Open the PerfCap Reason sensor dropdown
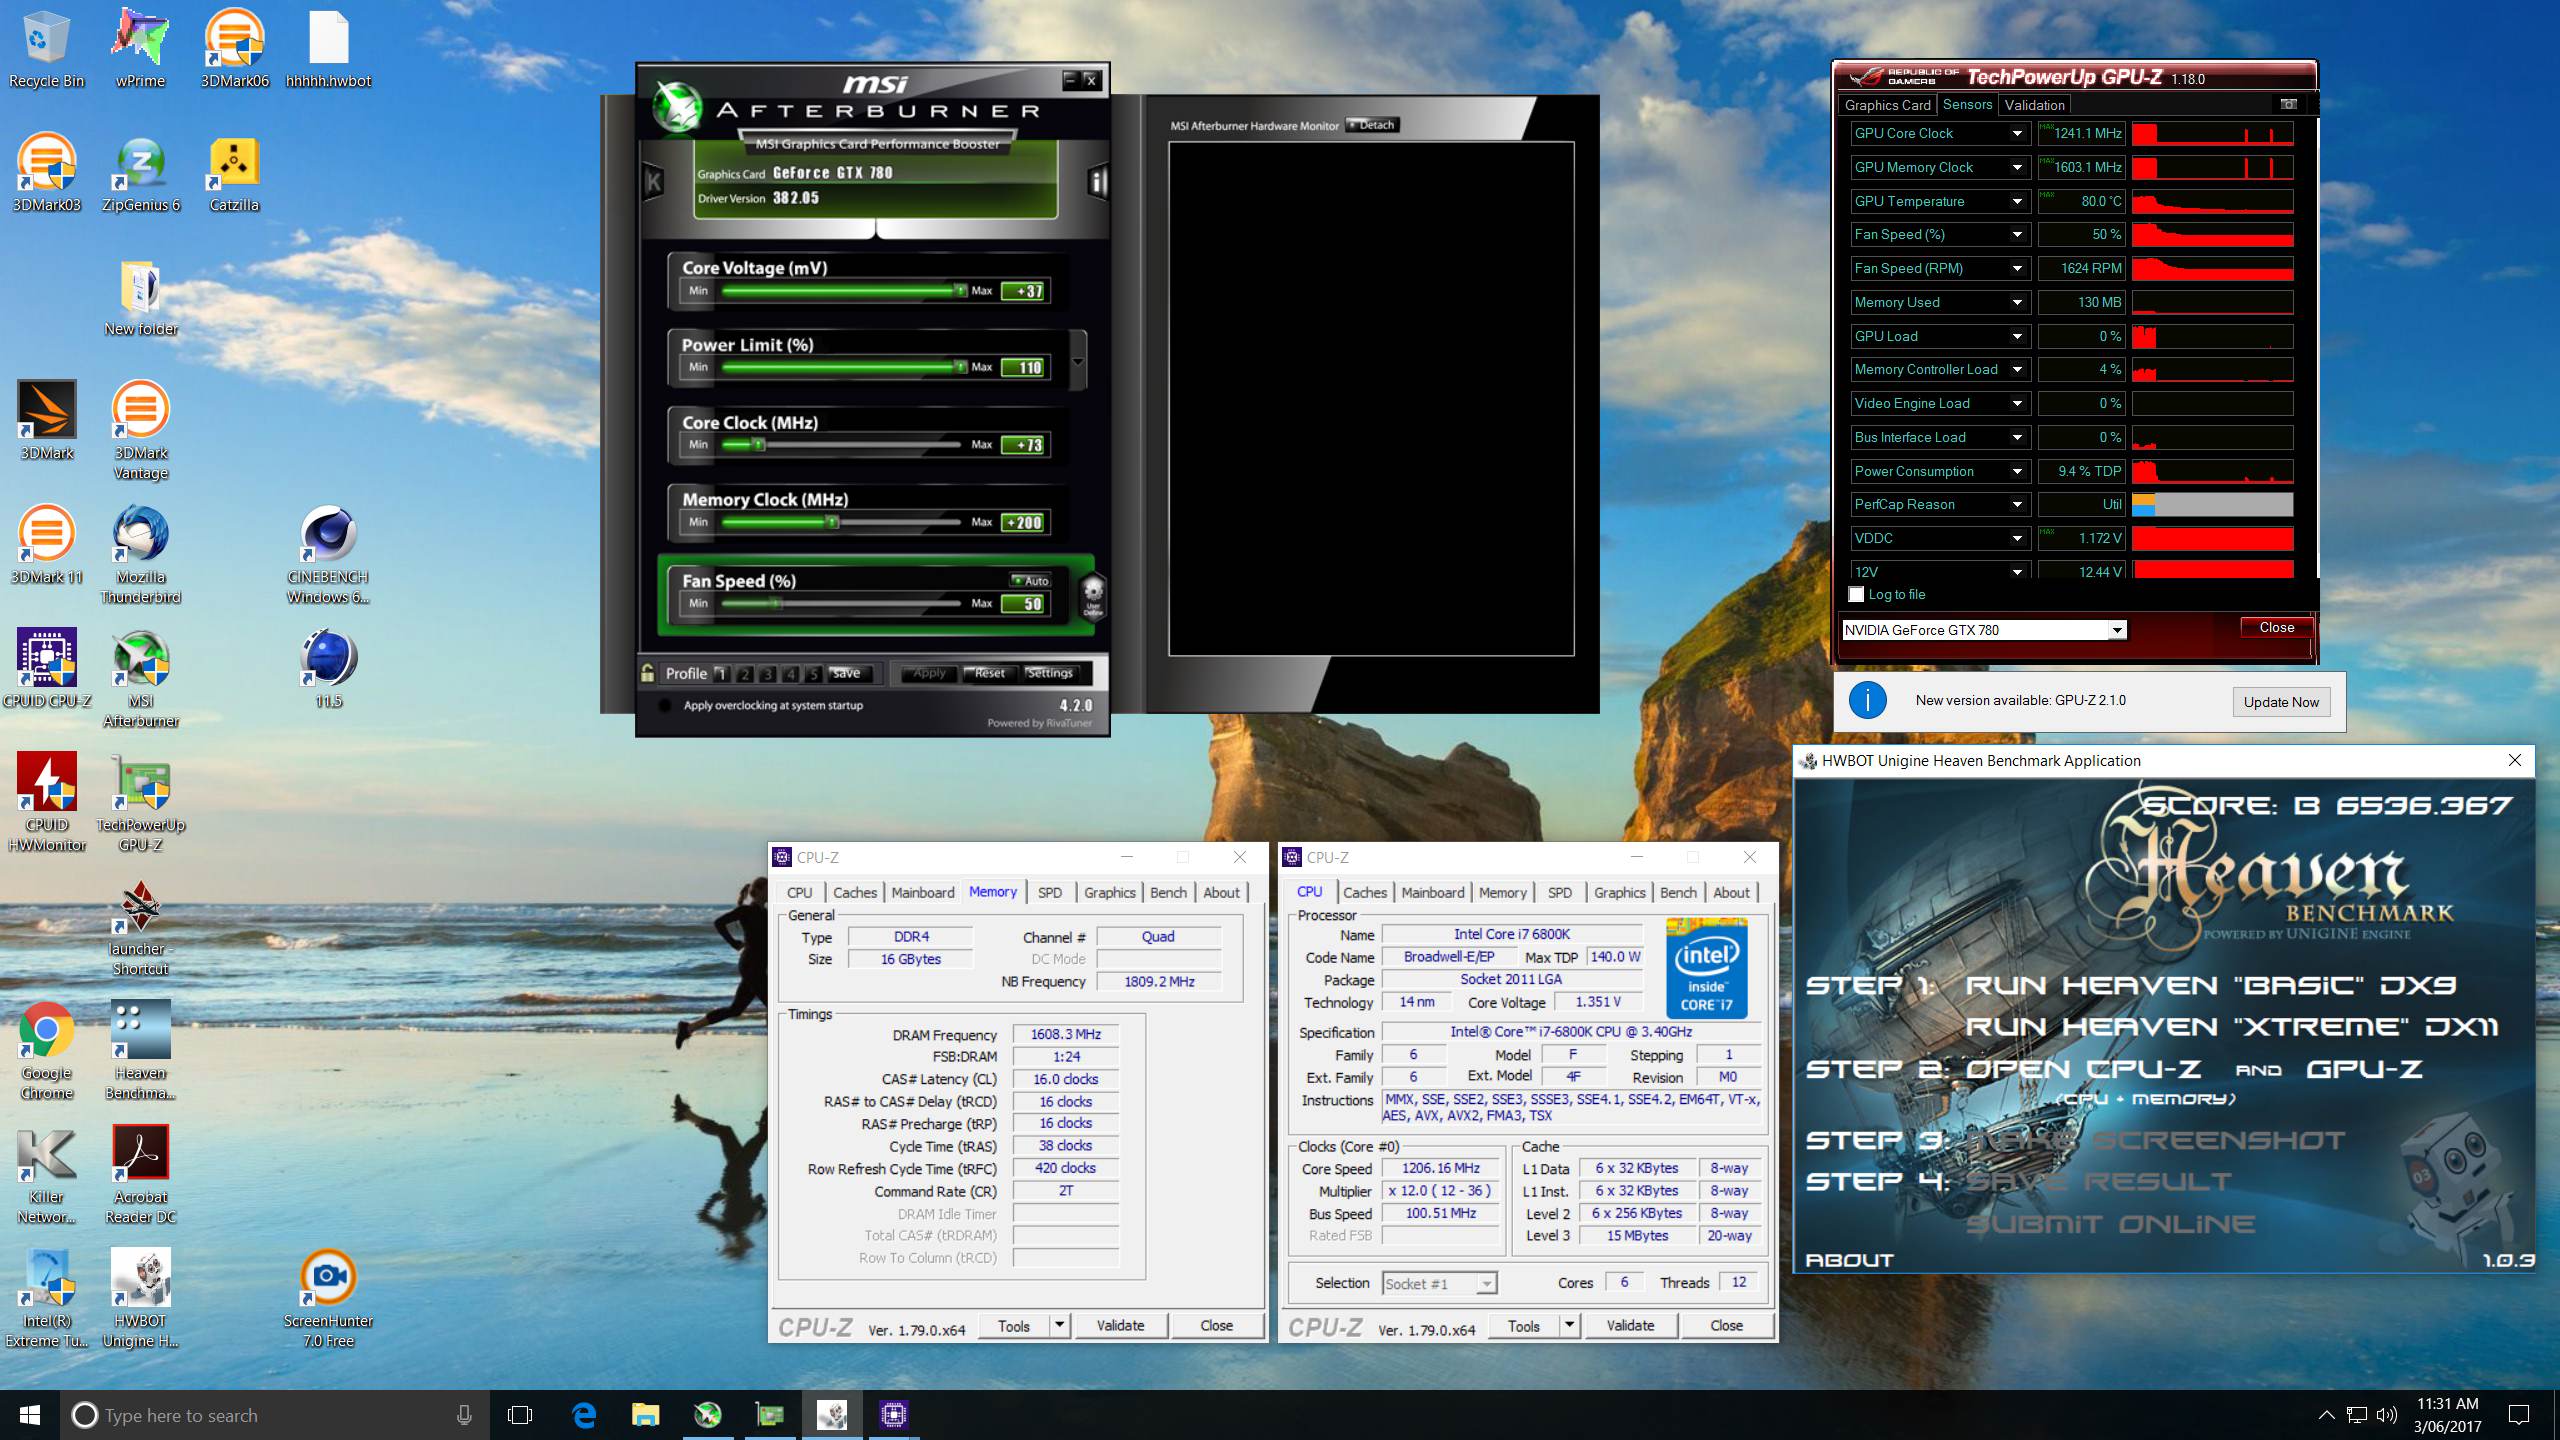The image size is (2560, 1440). pos(2017,505)
